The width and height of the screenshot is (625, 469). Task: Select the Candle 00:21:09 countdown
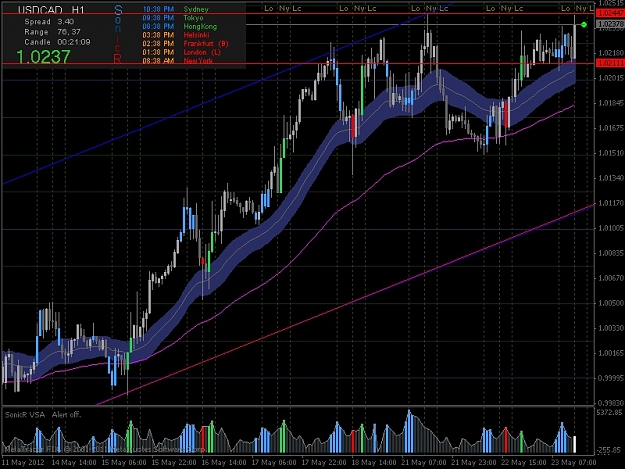point(57,42)
